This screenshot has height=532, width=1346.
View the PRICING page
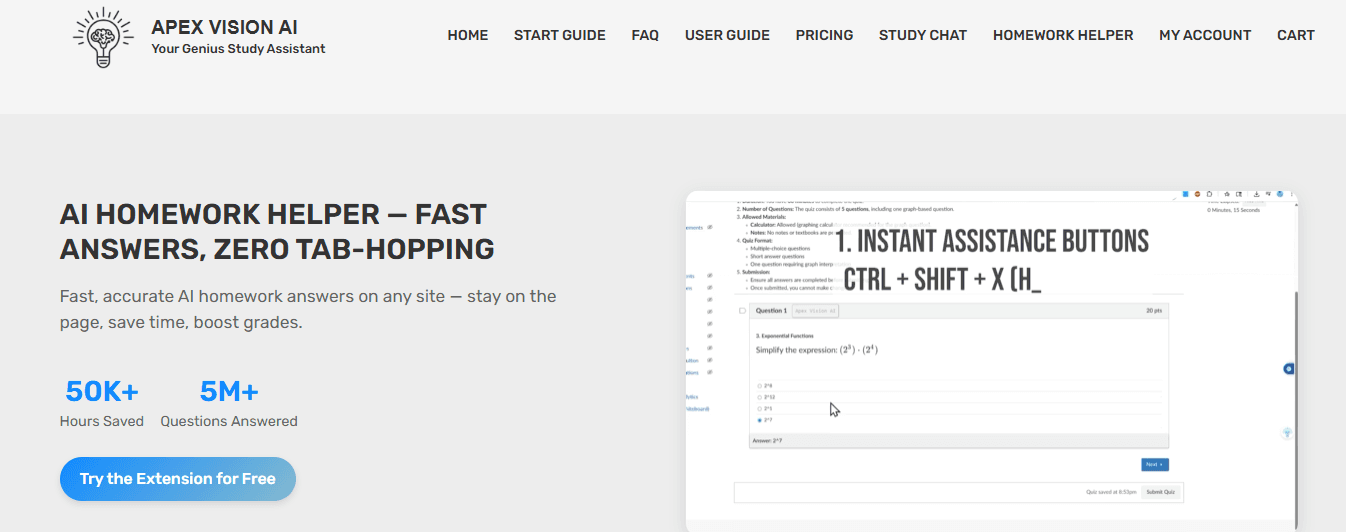coord(824,35)
